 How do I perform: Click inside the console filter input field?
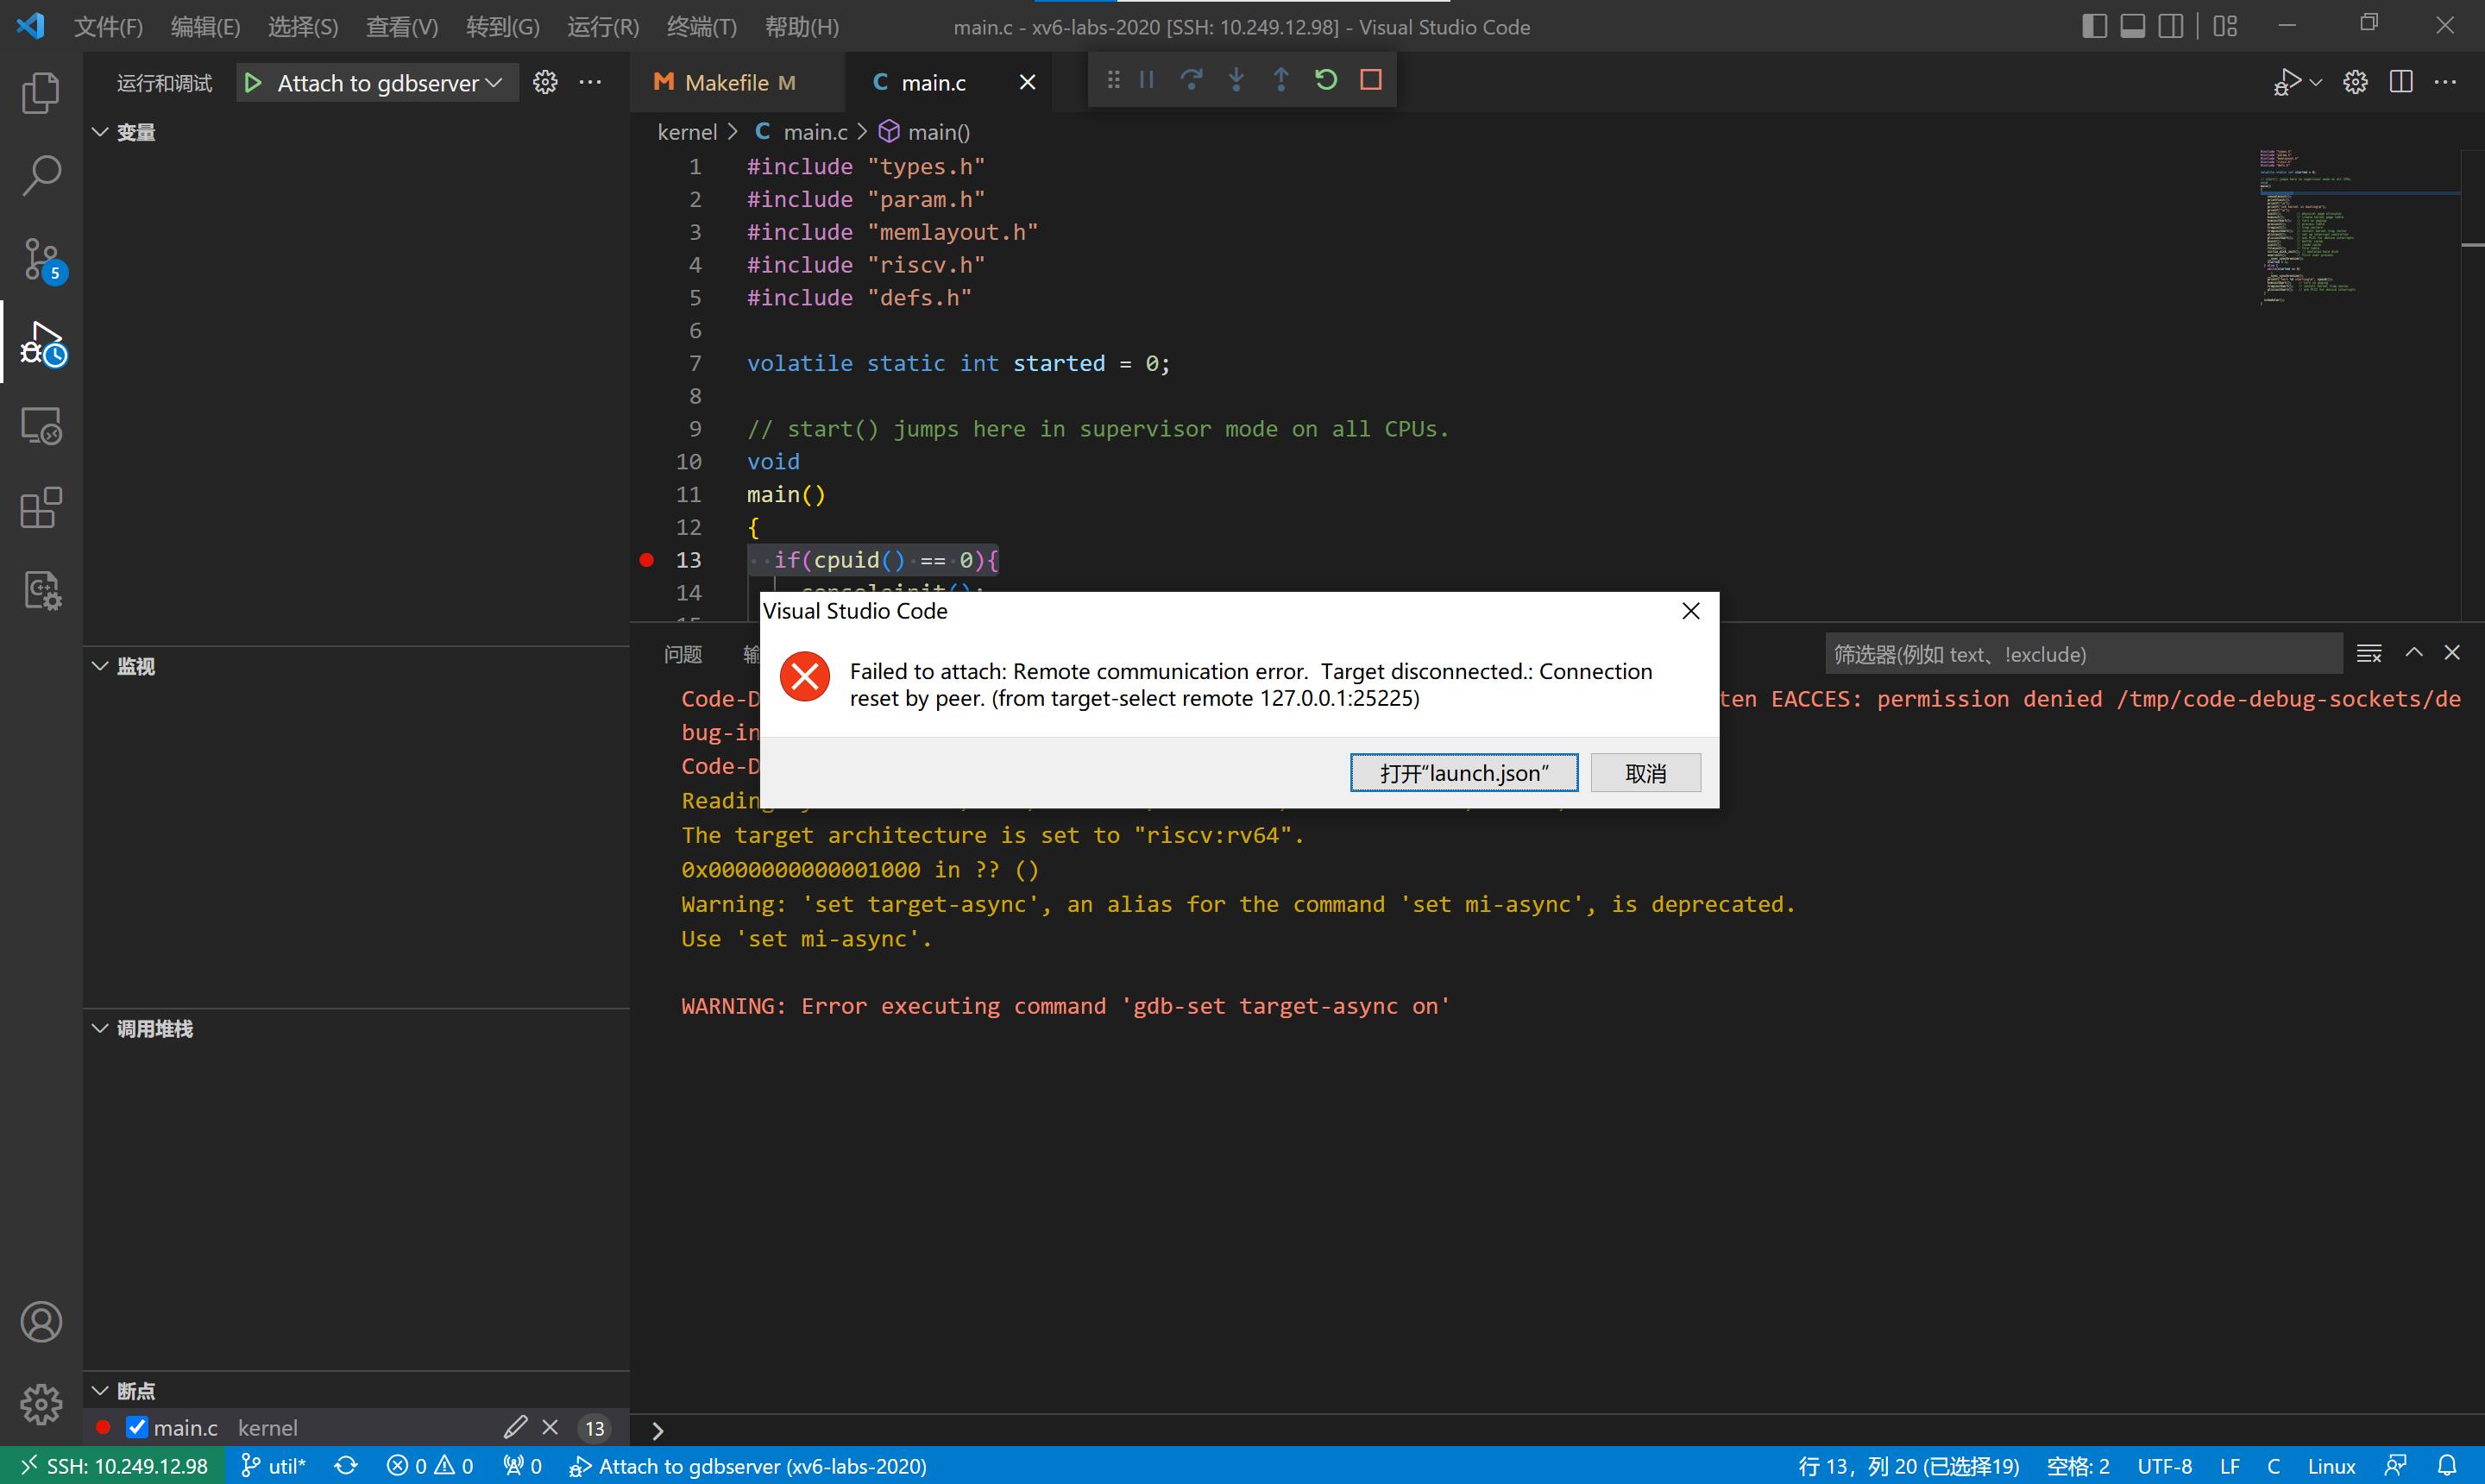pyautogui.click(x=2080, y=654)
